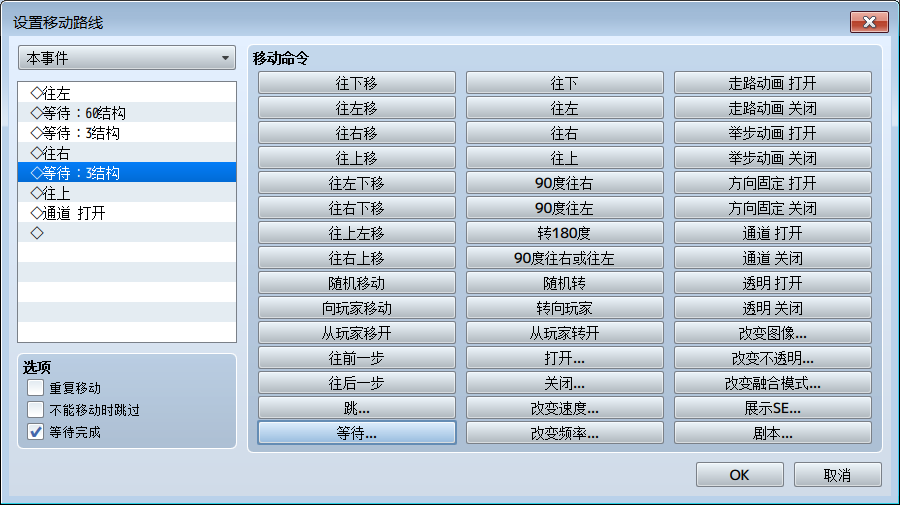Click the 举步动画 关闭 button
900x505 pixels.
pyautogui.click(x=773, y=158)
